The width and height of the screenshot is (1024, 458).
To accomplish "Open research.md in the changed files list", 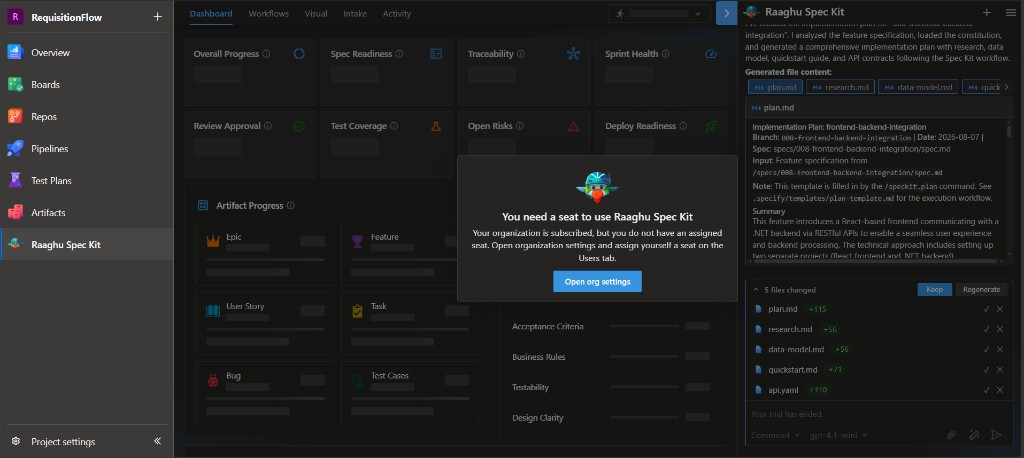I will pos(790,329).
